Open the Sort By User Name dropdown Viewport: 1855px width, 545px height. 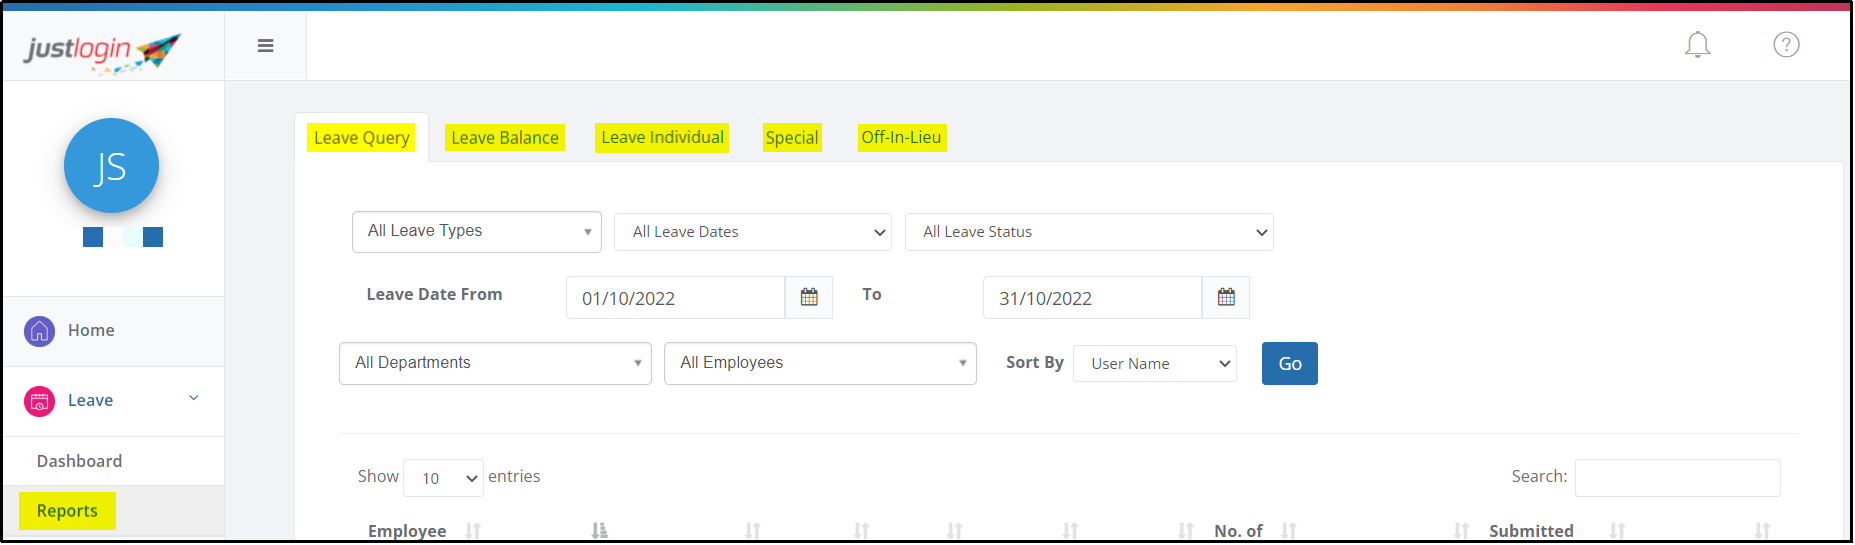click(1155, 364)
